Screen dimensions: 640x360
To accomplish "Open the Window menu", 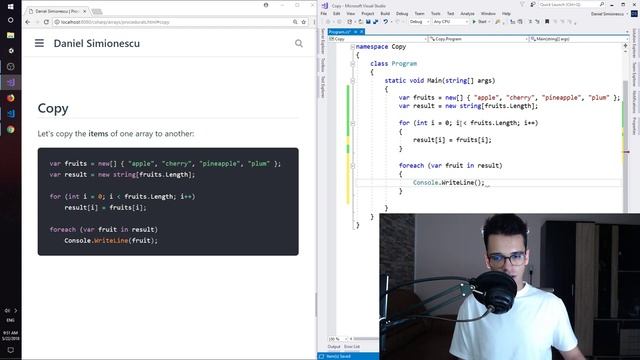I will pos(488,14).
